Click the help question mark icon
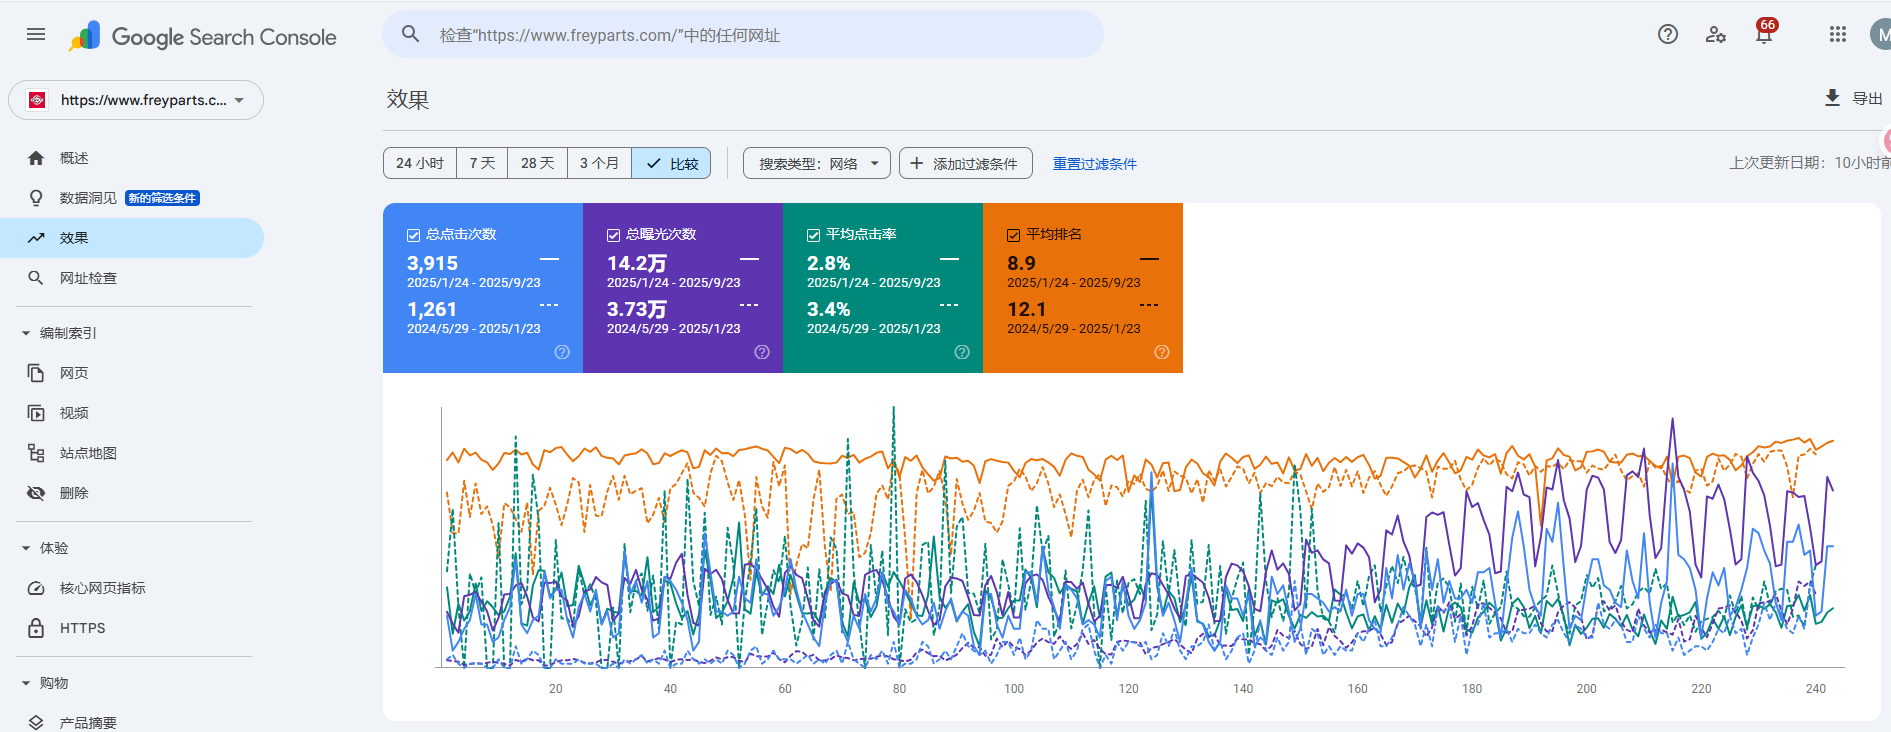This screenshot has width=1891, height=732. click(x=1667, y=35)
